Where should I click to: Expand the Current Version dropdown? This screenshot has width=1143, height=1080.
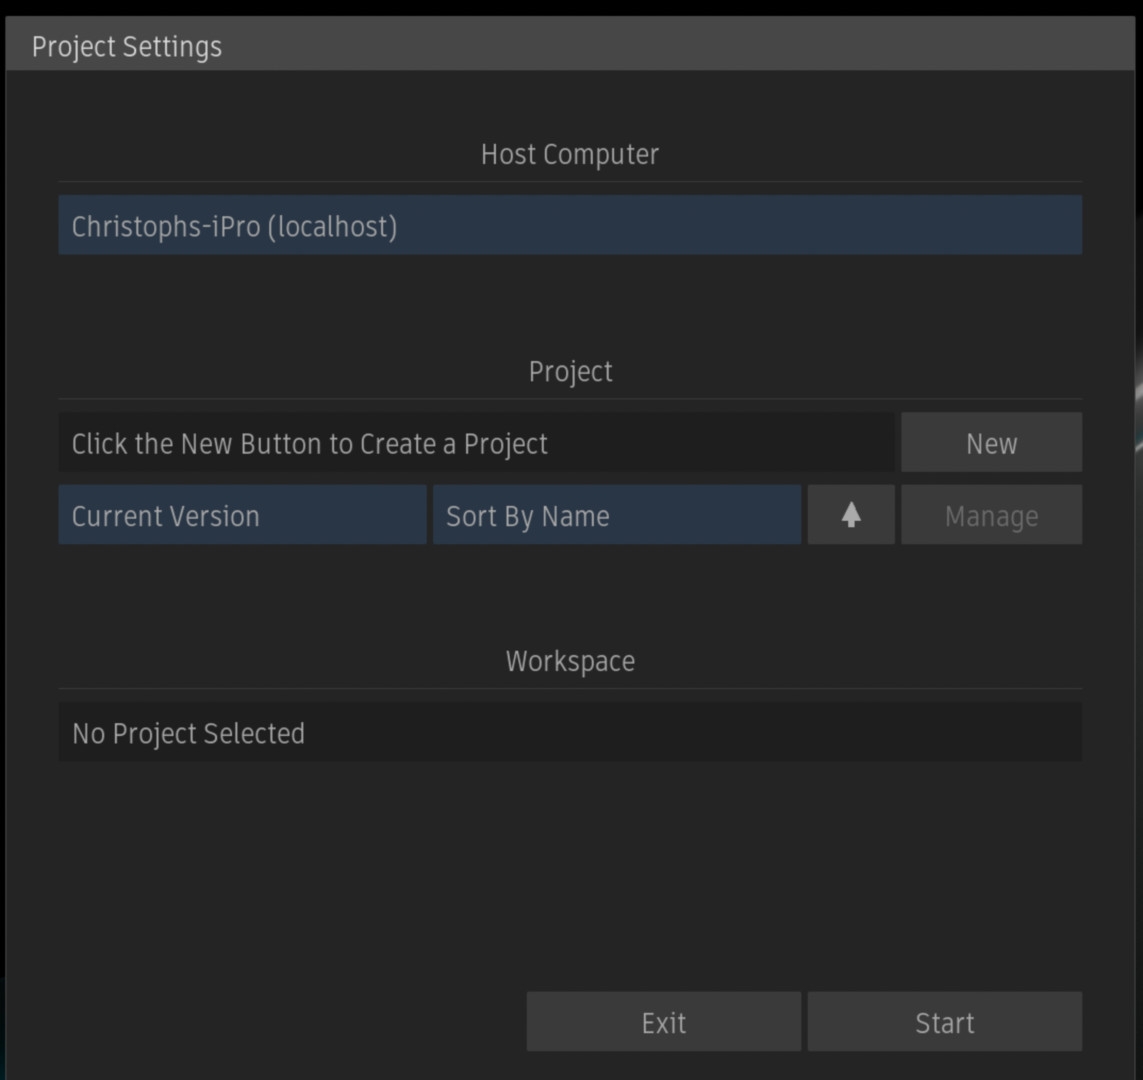(x=242, y=515)
